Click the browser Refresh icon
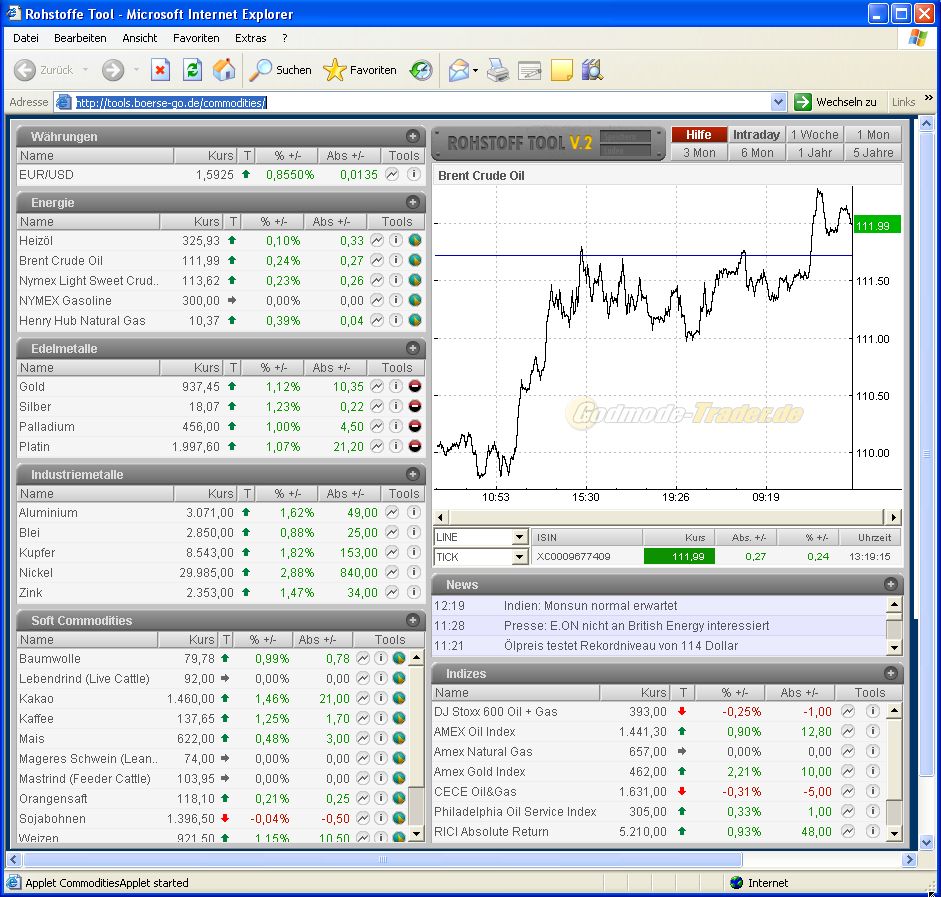941x897 pixels. (x=193, y=70)
